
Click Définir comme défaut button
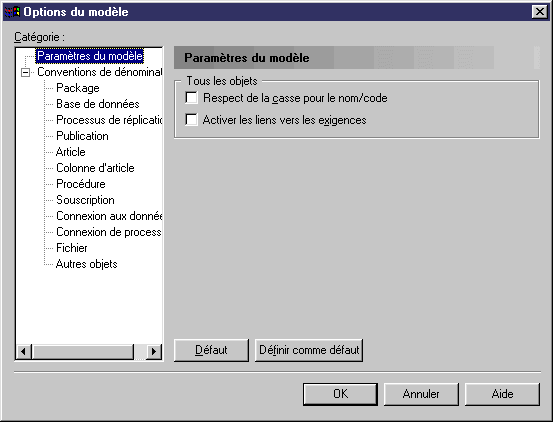(309, 350)
